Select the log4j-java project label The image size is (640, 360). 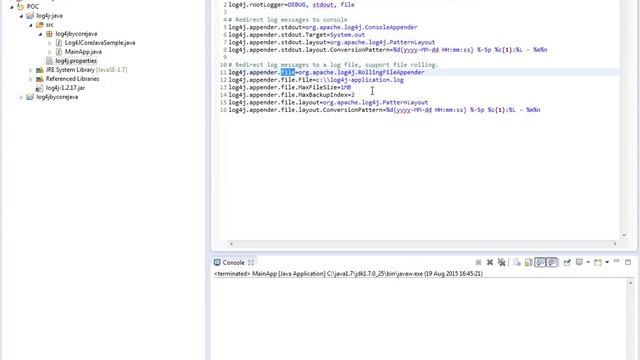49,16
